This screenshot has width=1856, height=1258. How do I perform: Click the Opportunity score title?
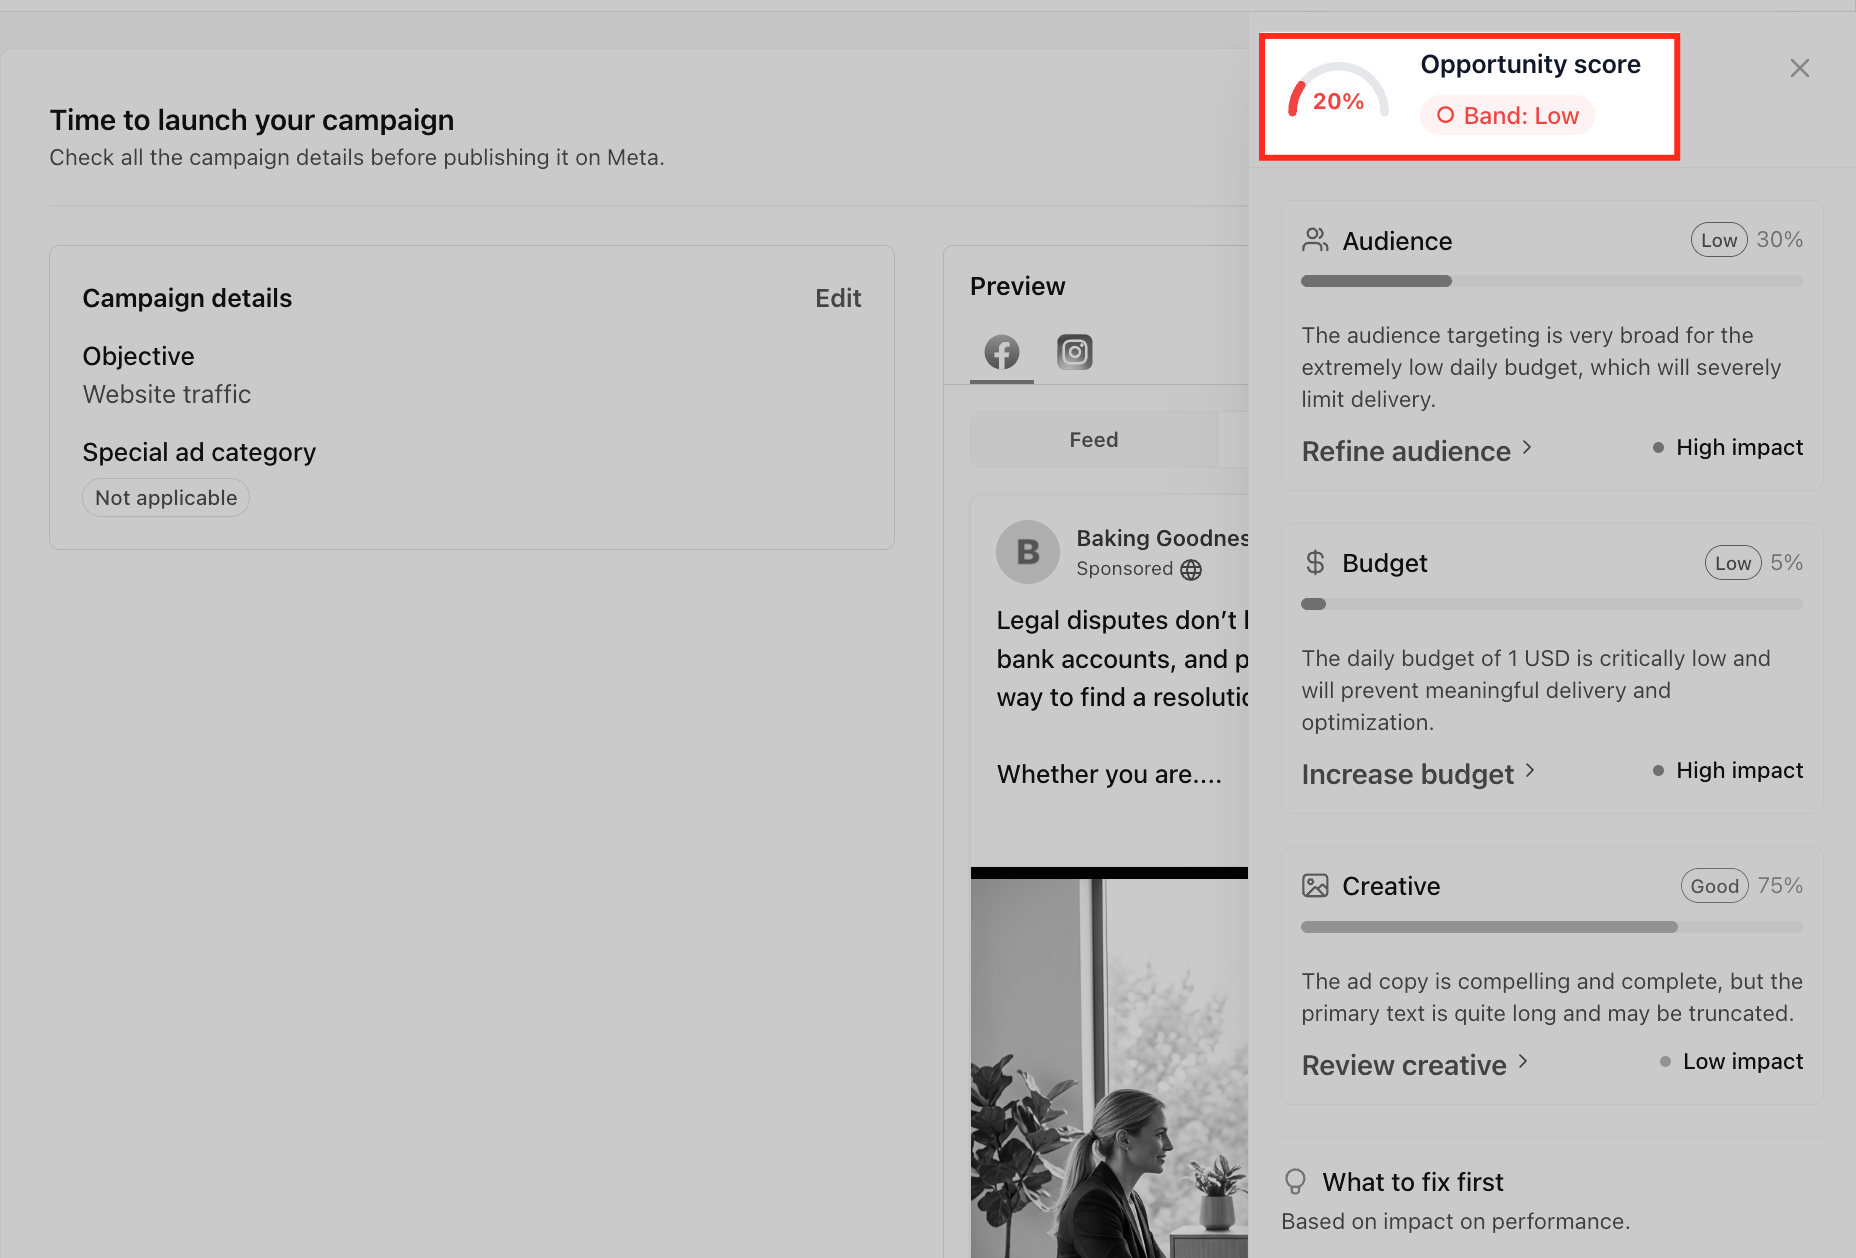tap(1531, 64)
